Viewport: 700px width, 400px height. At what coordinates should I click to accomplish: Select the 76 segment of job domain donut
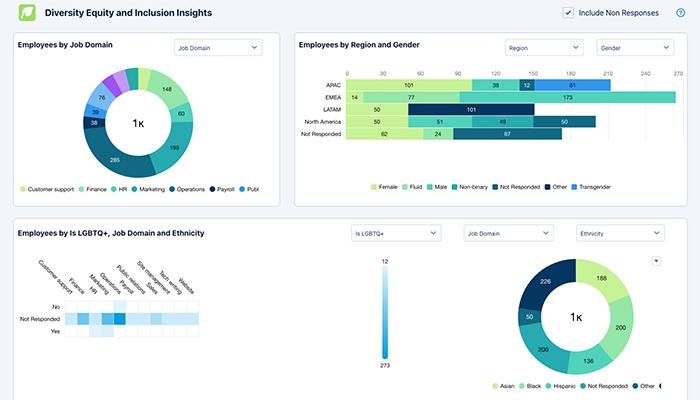101,97
